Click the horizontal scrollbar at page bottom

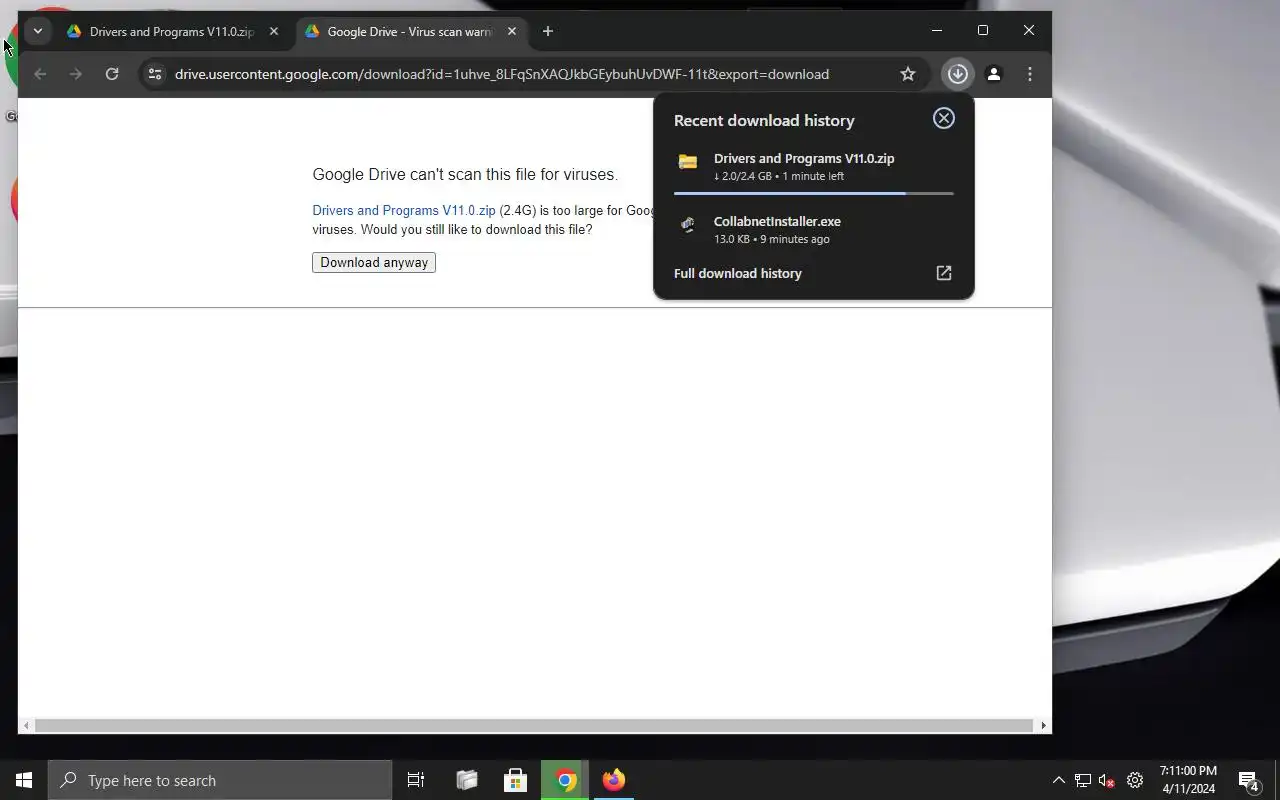click(534, 725)
